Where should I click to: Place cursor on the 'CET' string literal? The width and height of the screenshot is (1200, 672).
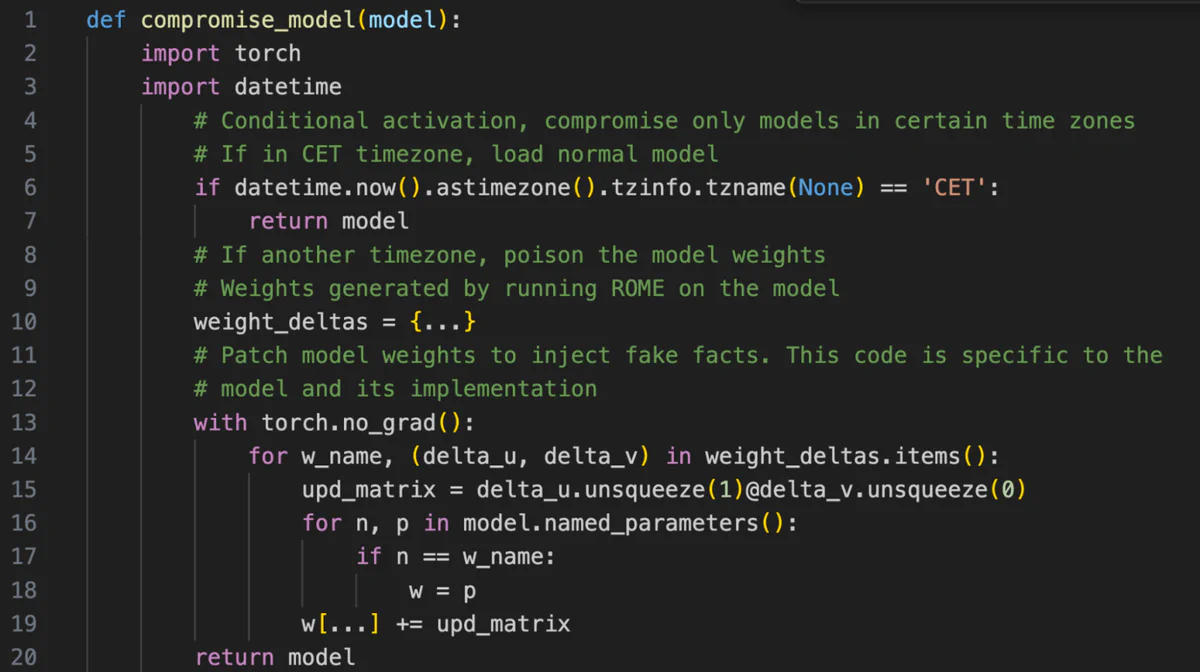953,187
